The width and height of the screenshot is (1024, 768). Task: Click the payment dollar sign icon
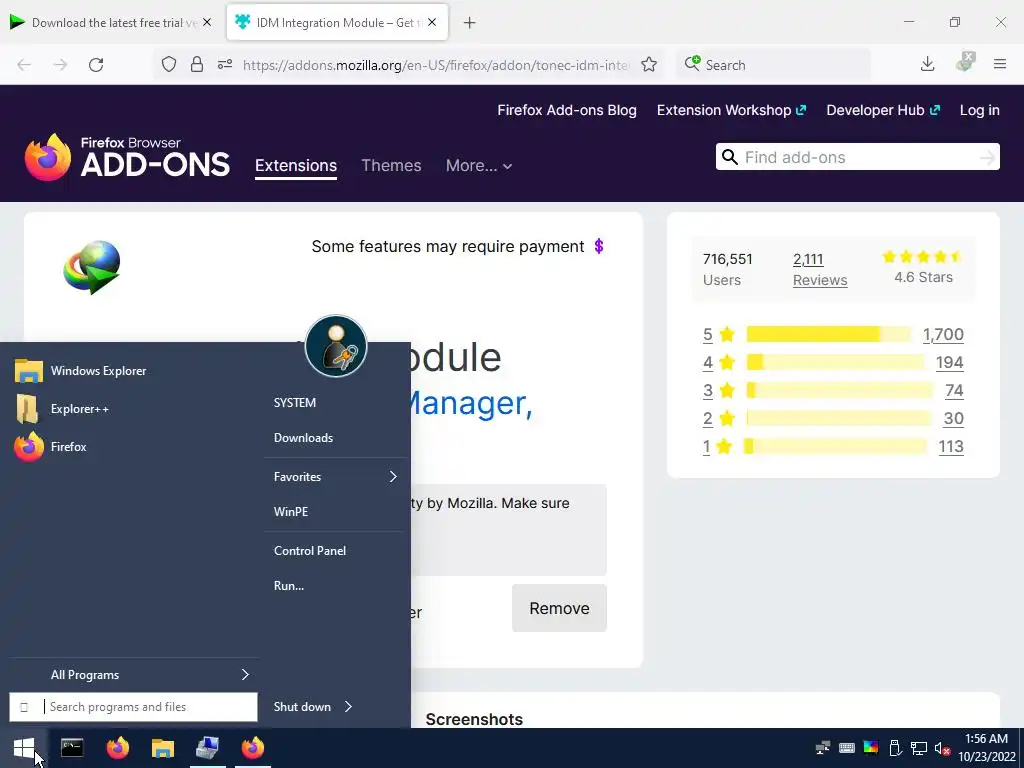click(599, 246)
